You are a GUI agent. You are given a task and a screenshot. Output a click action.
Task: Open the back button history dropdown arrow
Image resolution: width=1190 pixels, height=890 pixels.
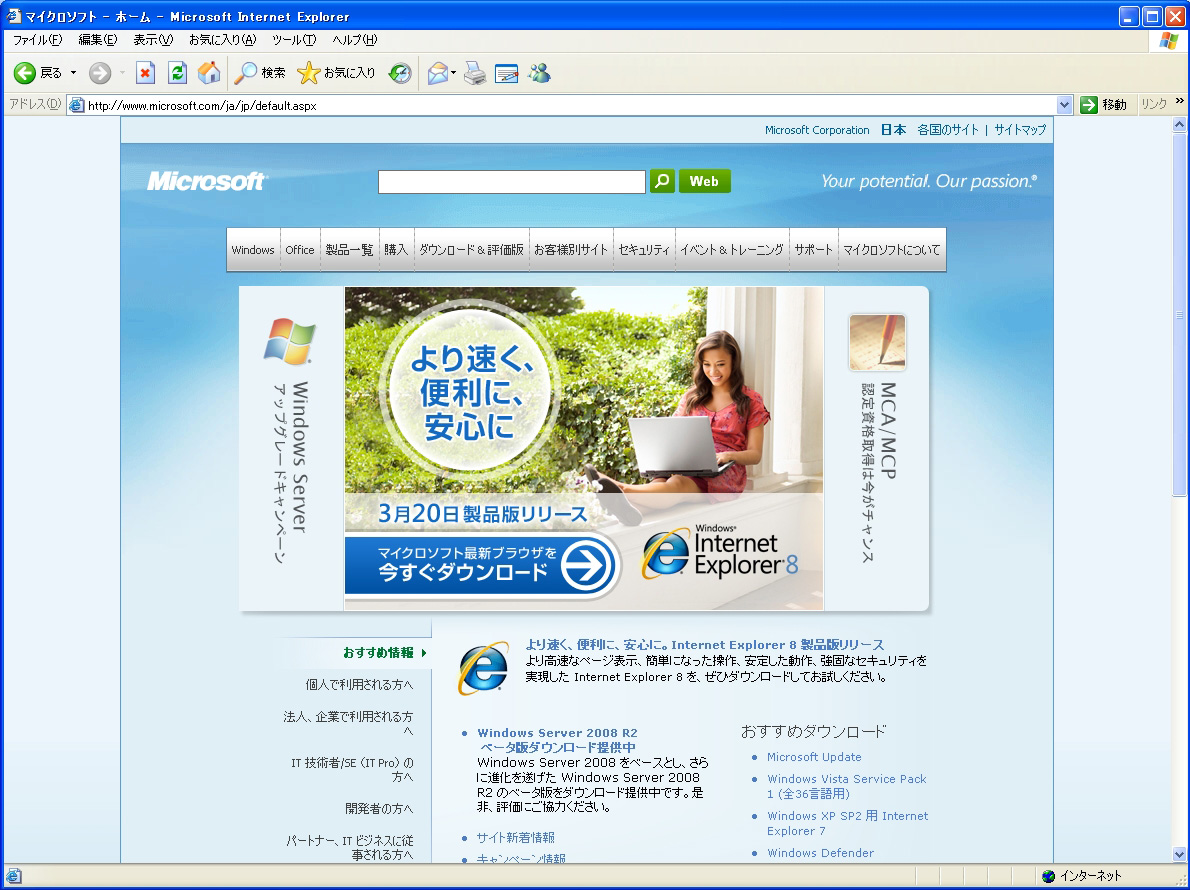pyautogui.click(x=74, y=73)
